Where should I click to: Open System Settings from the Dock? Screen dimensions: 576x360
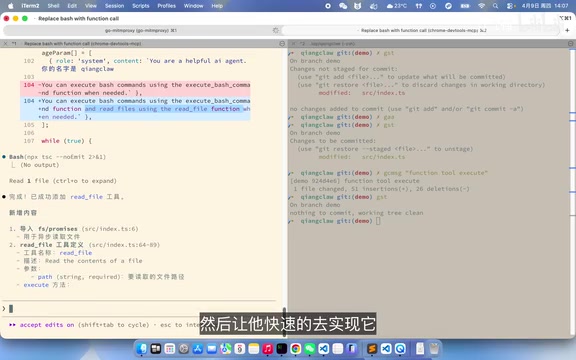pyautogui.click(x=184, y=348)
